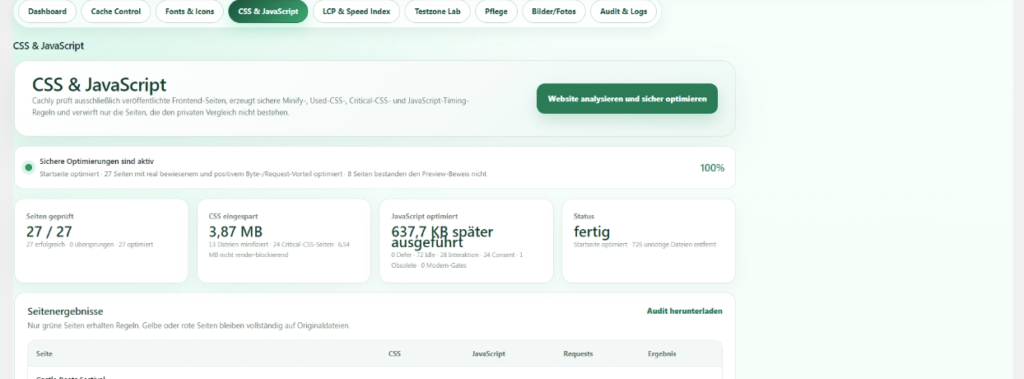Switch to the Pflege tab

click(x=496, y=11)
